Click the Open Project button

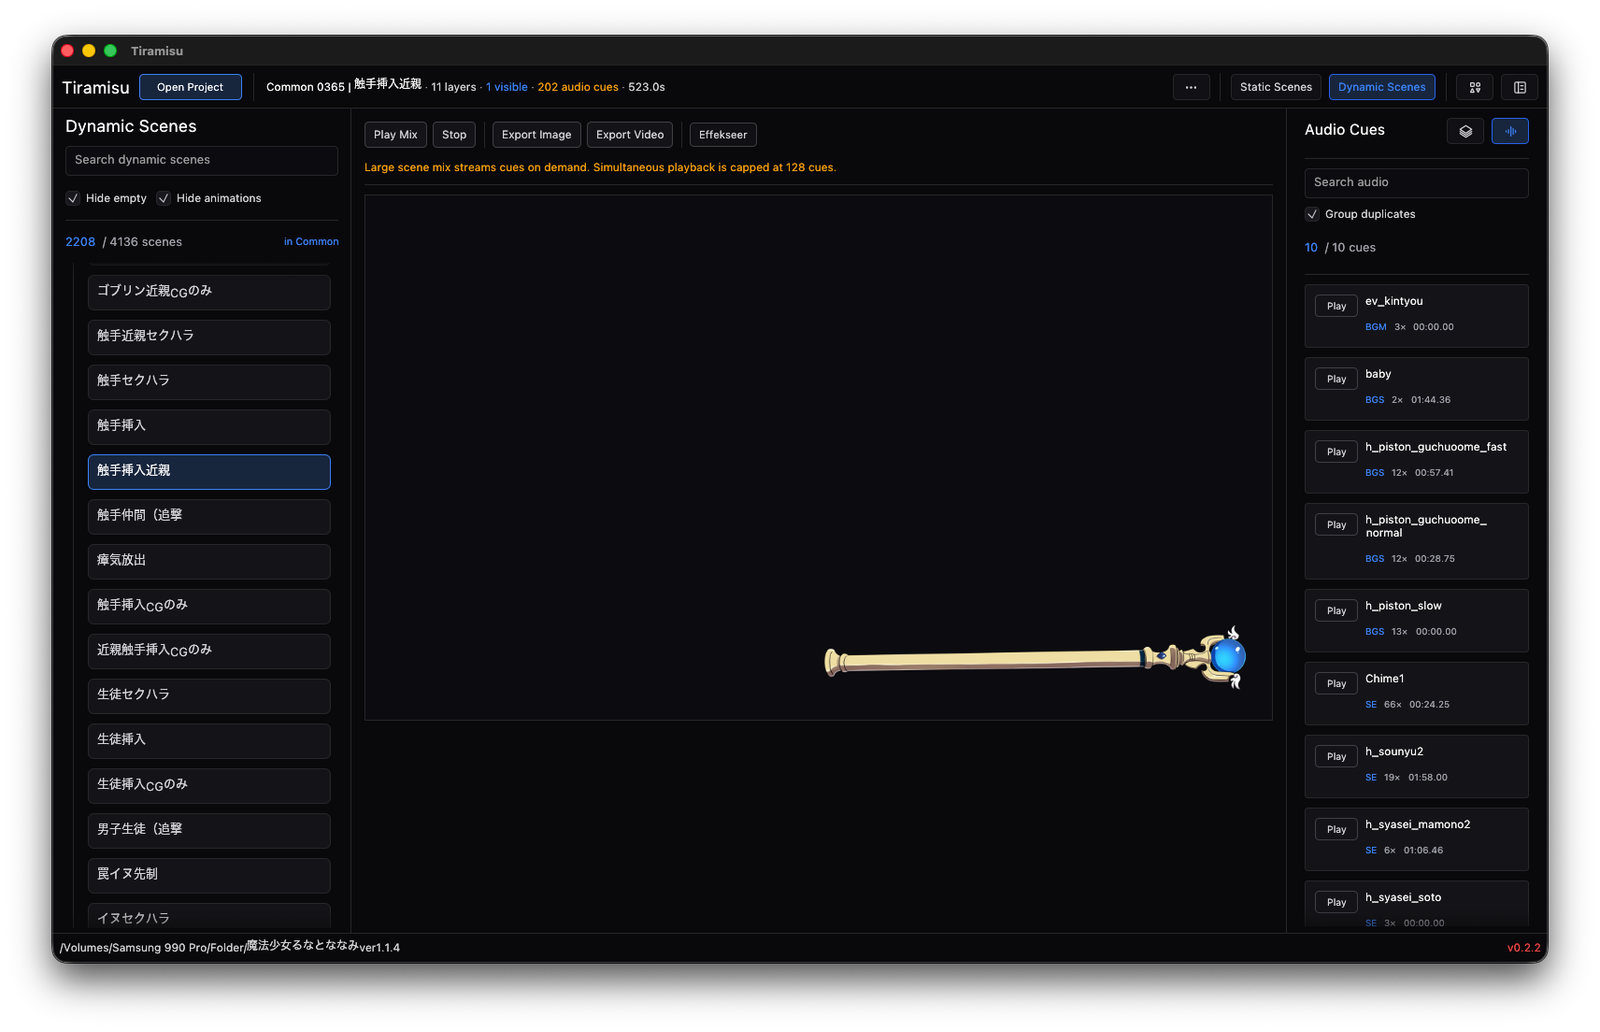pos(190,87)
